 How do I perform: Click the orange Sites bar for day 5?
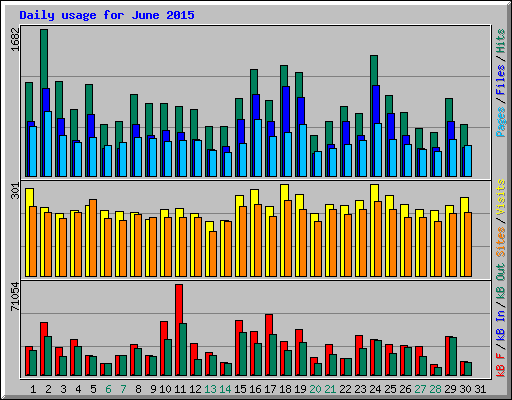pos(93,238)
